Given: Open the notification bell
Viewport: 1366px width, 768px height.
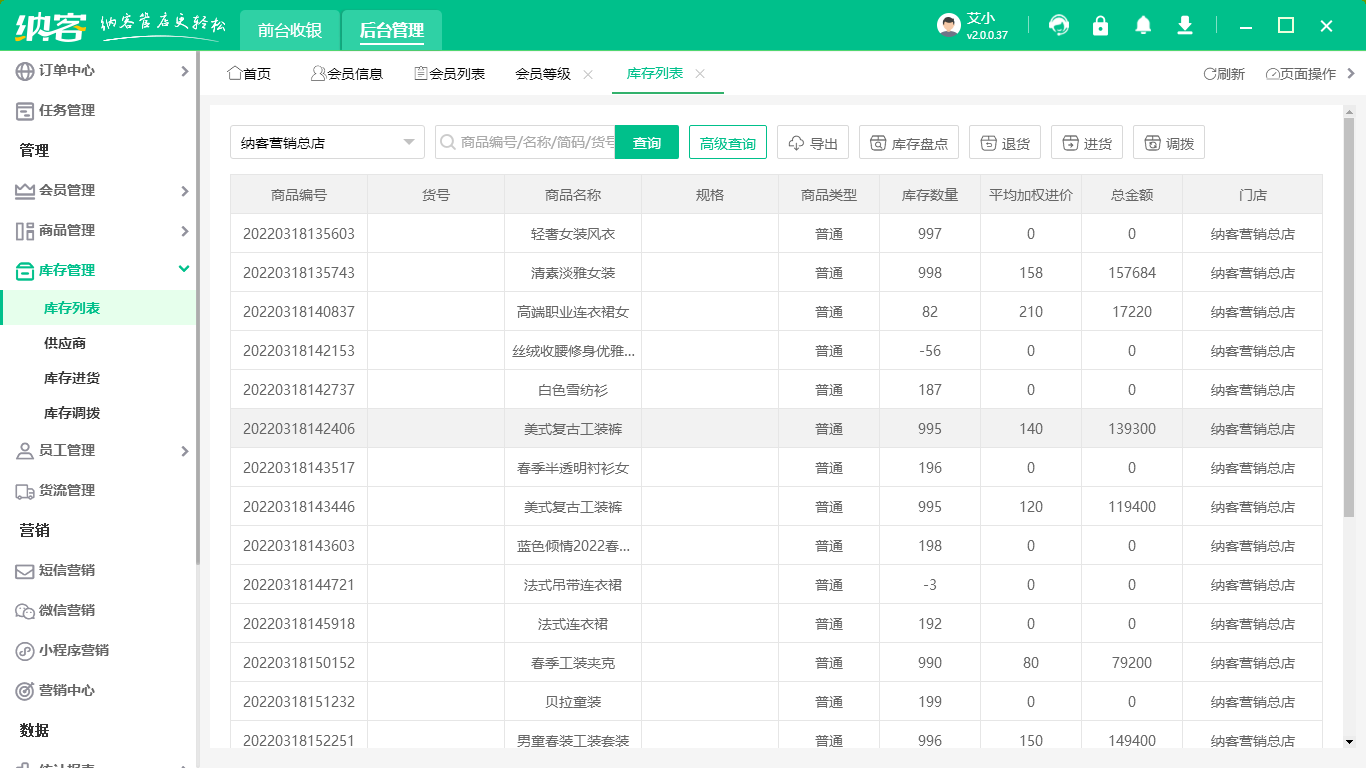Looking at the screenshot, I should [x=1143, y=25].
